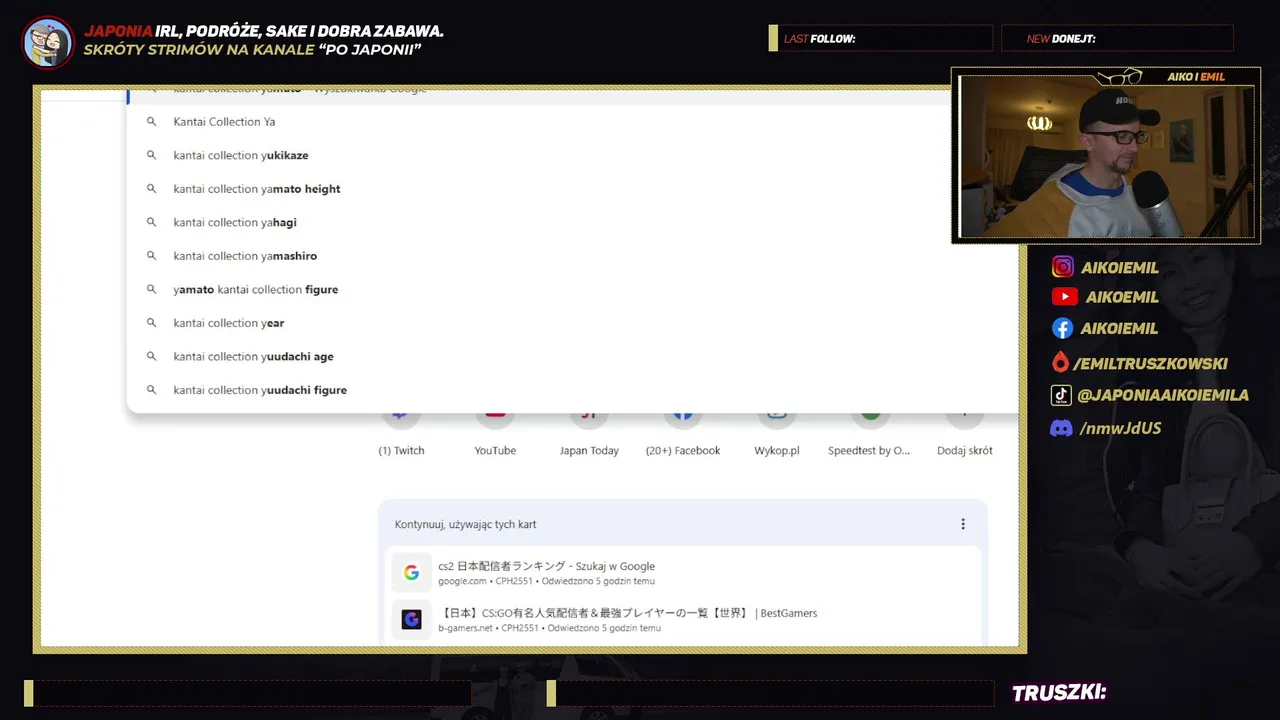Pick "kantai collection yahagi" suggestion

tap(573, 222)
